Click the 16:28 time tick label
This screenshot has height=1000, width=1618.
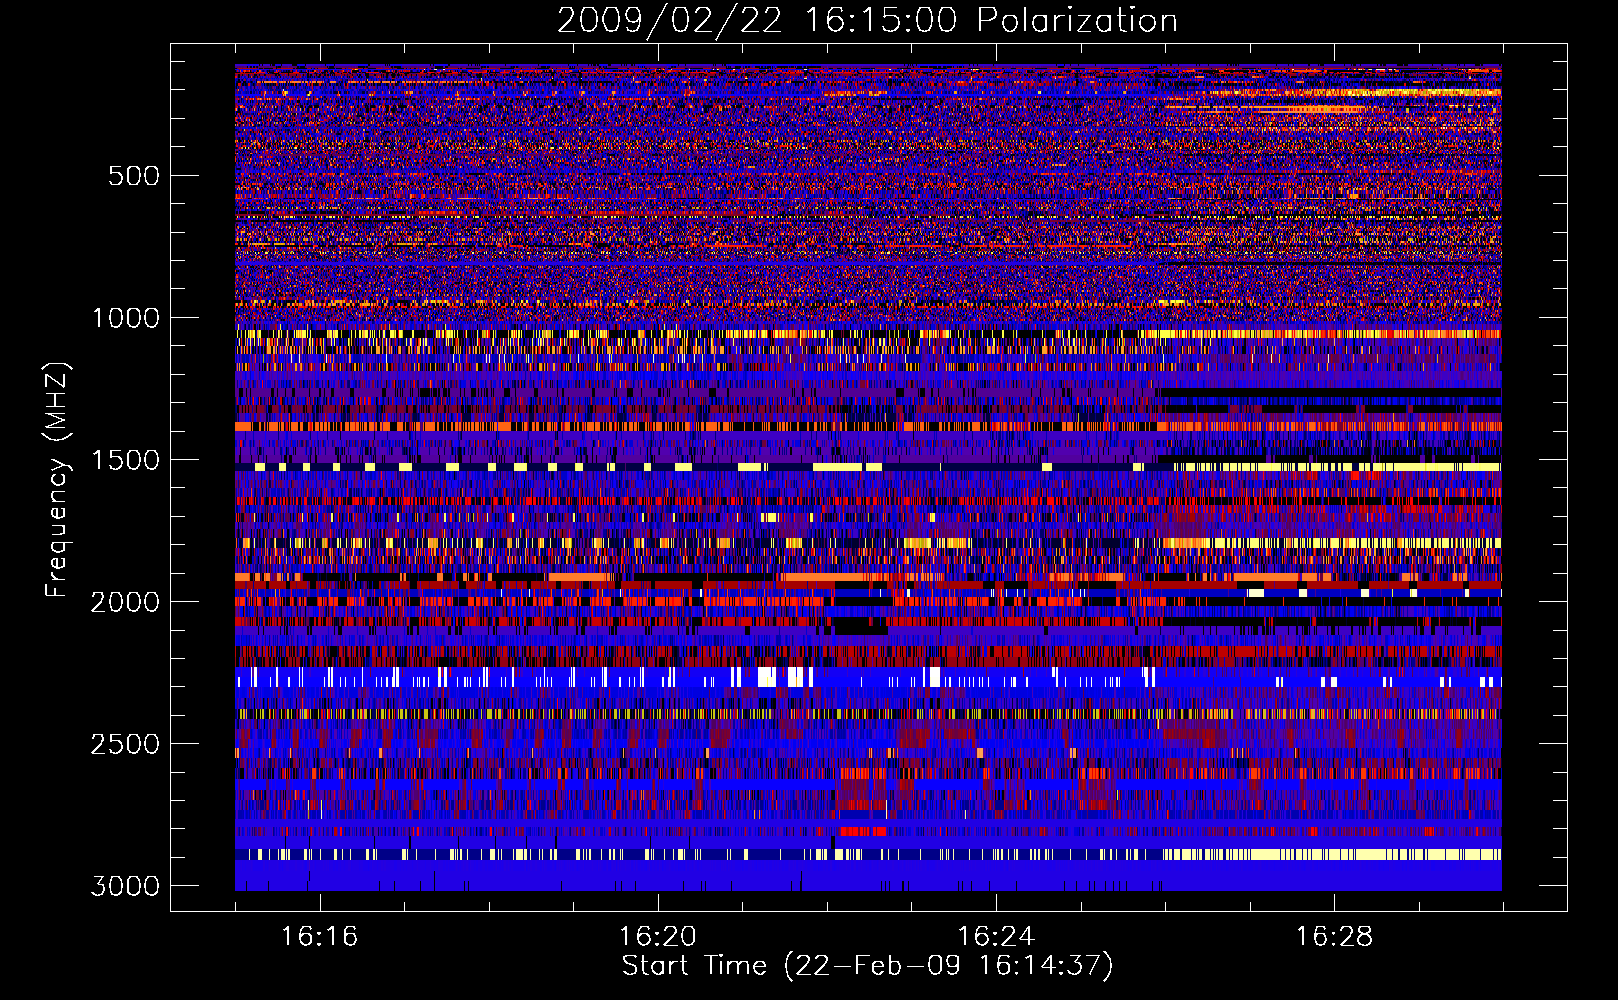(x=1334, y=937)
